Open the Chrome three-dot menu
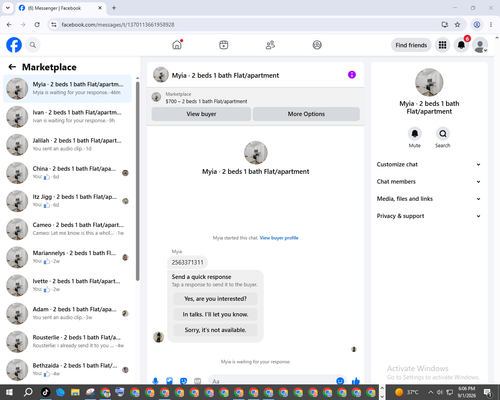The height and width of the screenshot is (400, 500). [x=491, y=25]
